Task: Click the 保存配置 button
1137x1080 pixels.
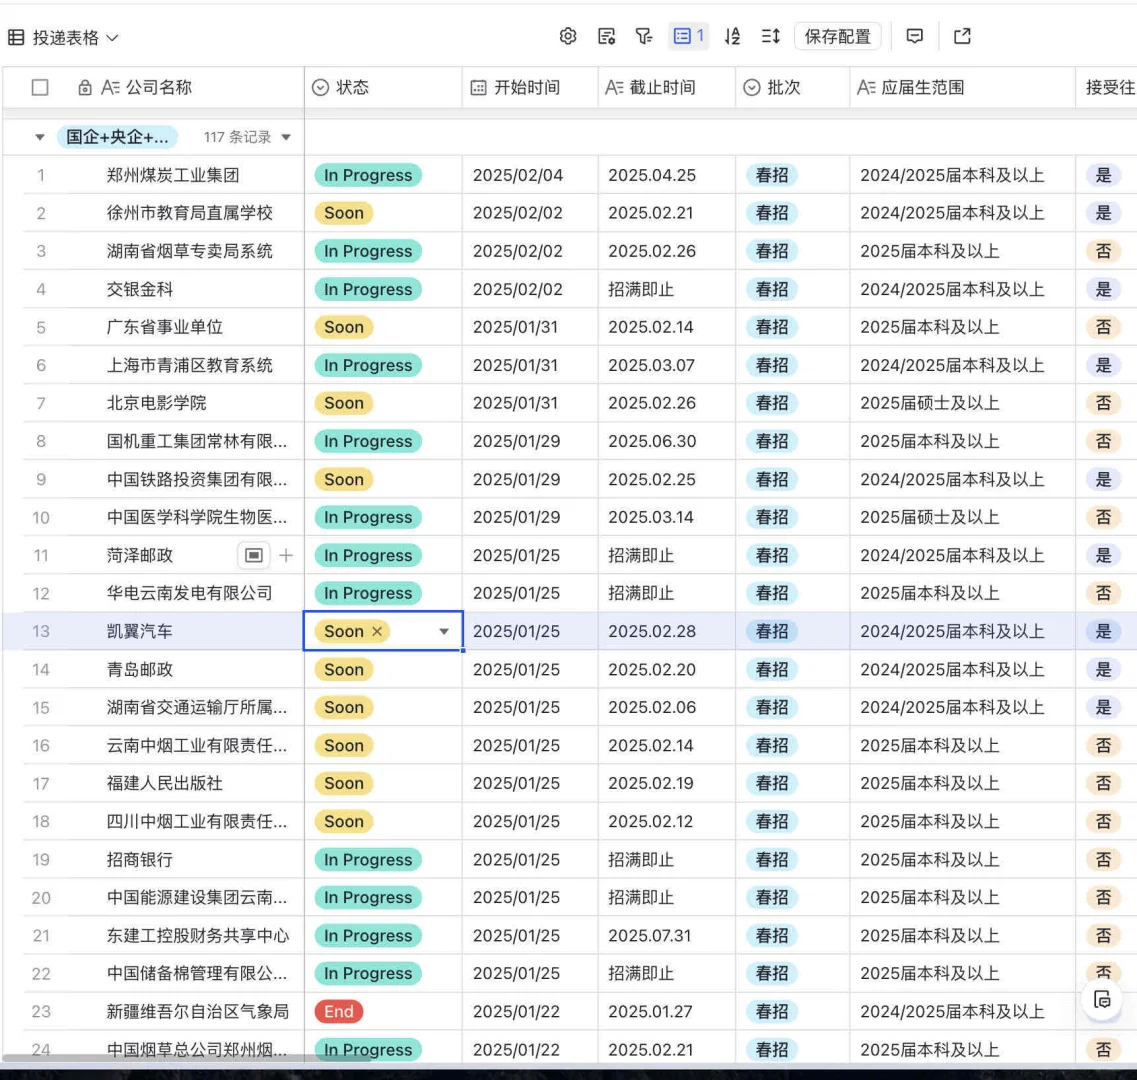Action: coord(838,36)
